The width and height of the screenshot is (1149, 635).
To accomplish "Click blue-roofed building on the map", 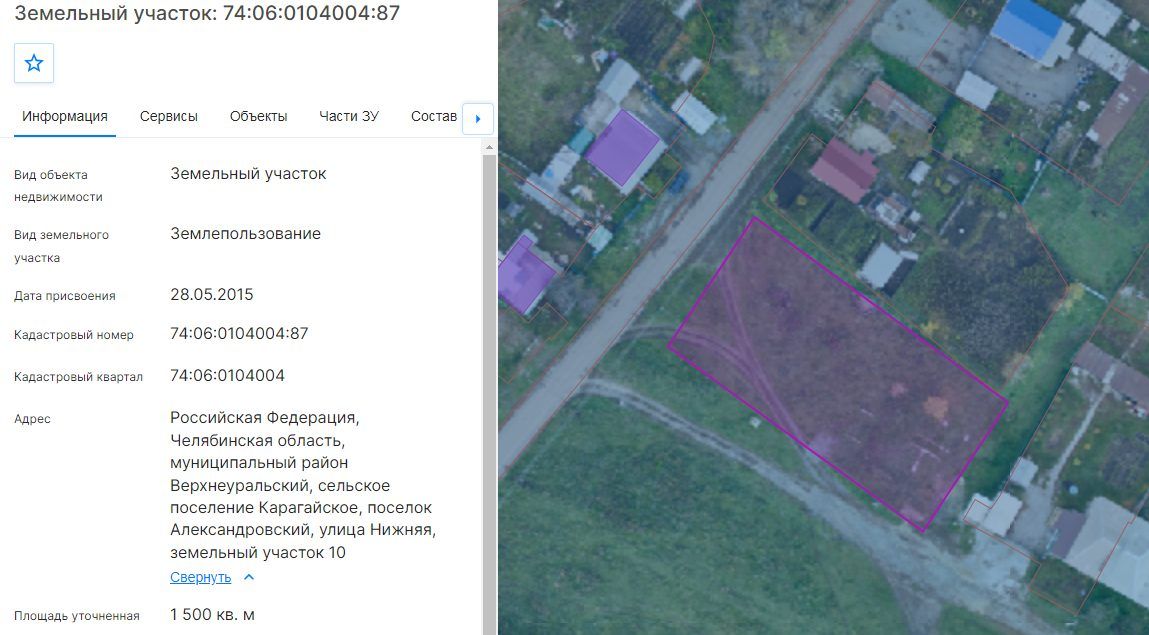I will tap(1030, 30).
